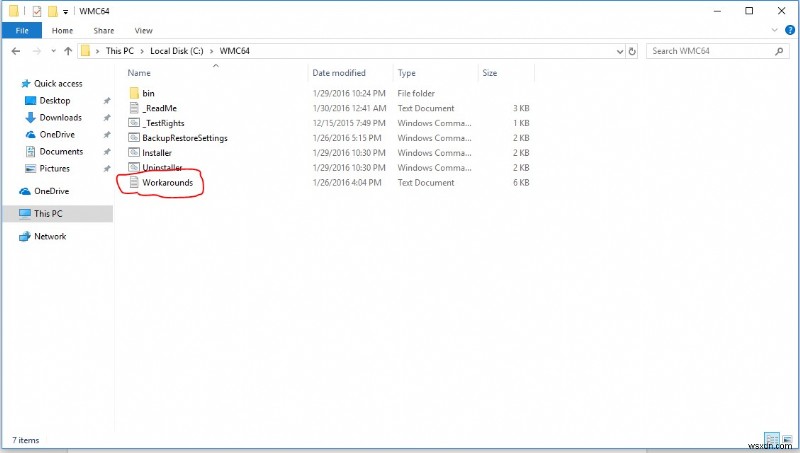Switch to the Share ribbon tab
The width and height of the screenshot is (800, 453).
tap(104, 31)
